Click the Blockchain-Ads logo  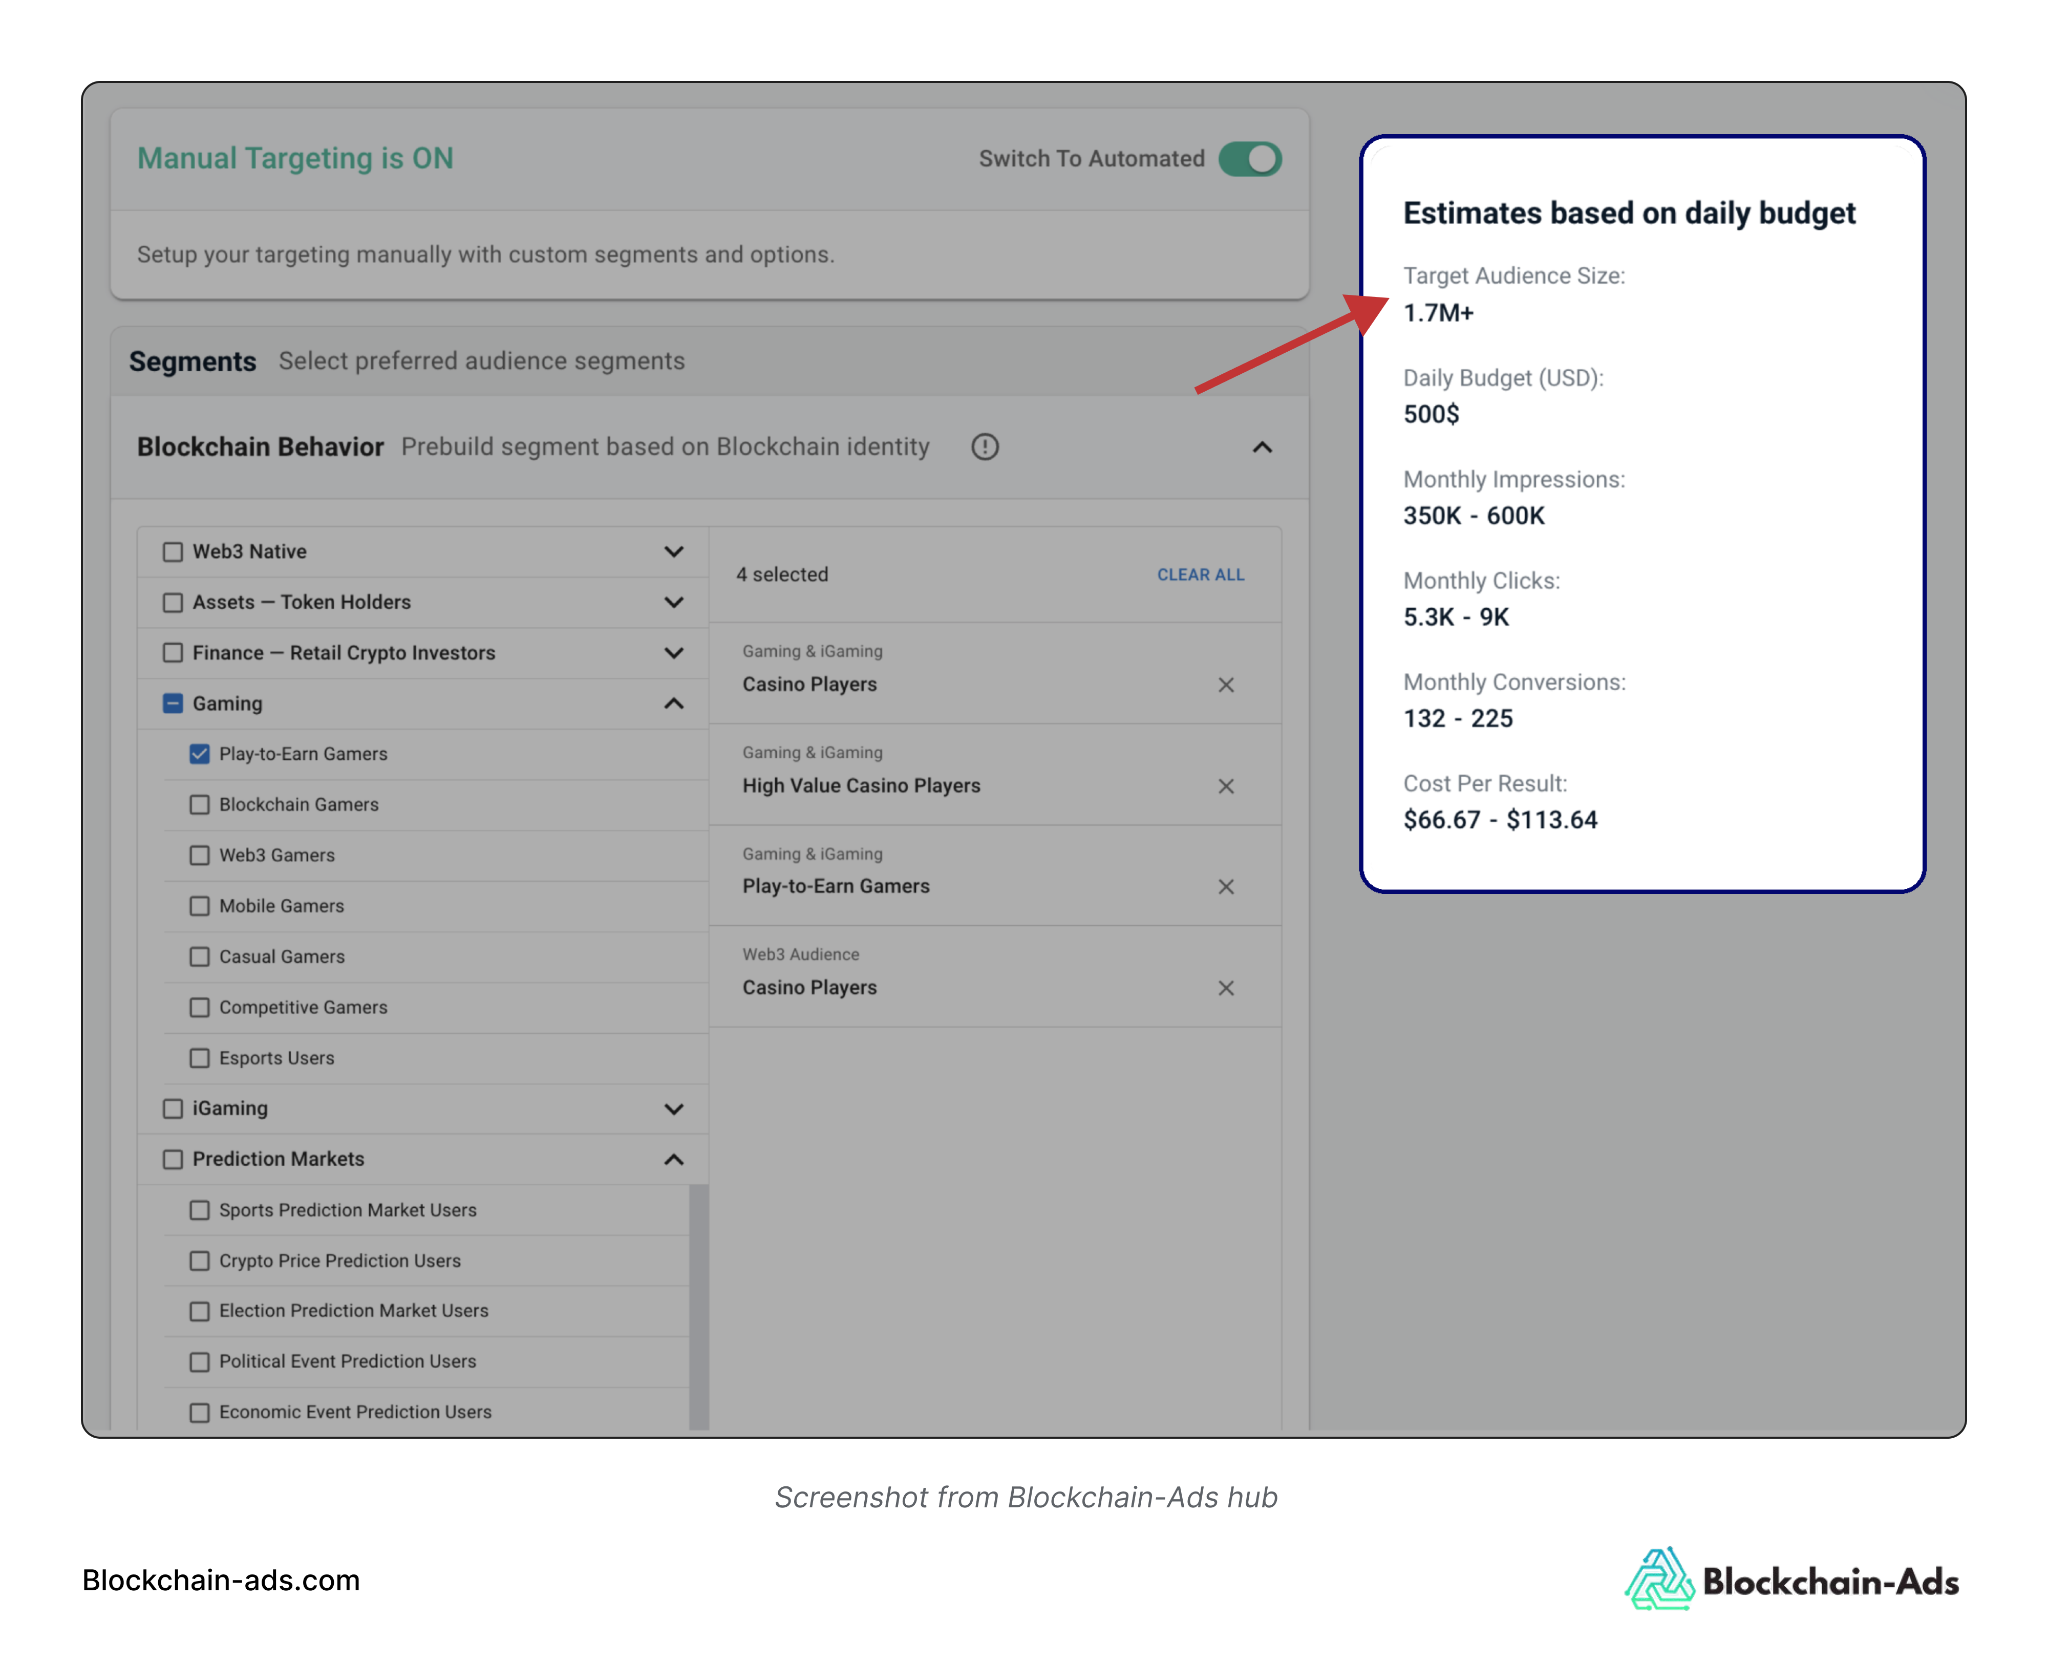pos(1792,1580)
